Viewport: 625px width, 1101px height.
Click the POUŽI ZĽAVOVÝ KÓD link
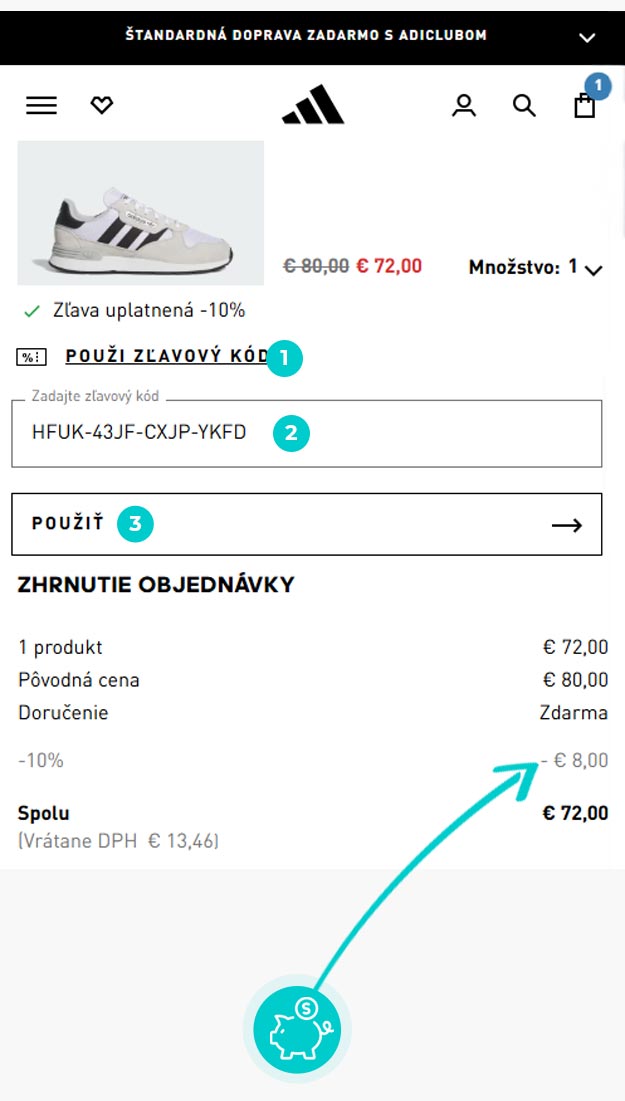click(x=167, y=356)
